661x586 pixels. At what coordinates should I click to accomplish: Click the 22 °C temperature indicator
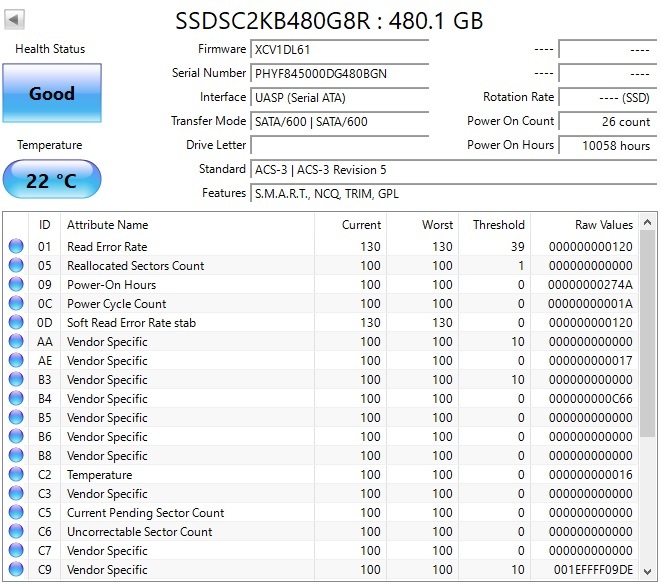click(51, 181)
